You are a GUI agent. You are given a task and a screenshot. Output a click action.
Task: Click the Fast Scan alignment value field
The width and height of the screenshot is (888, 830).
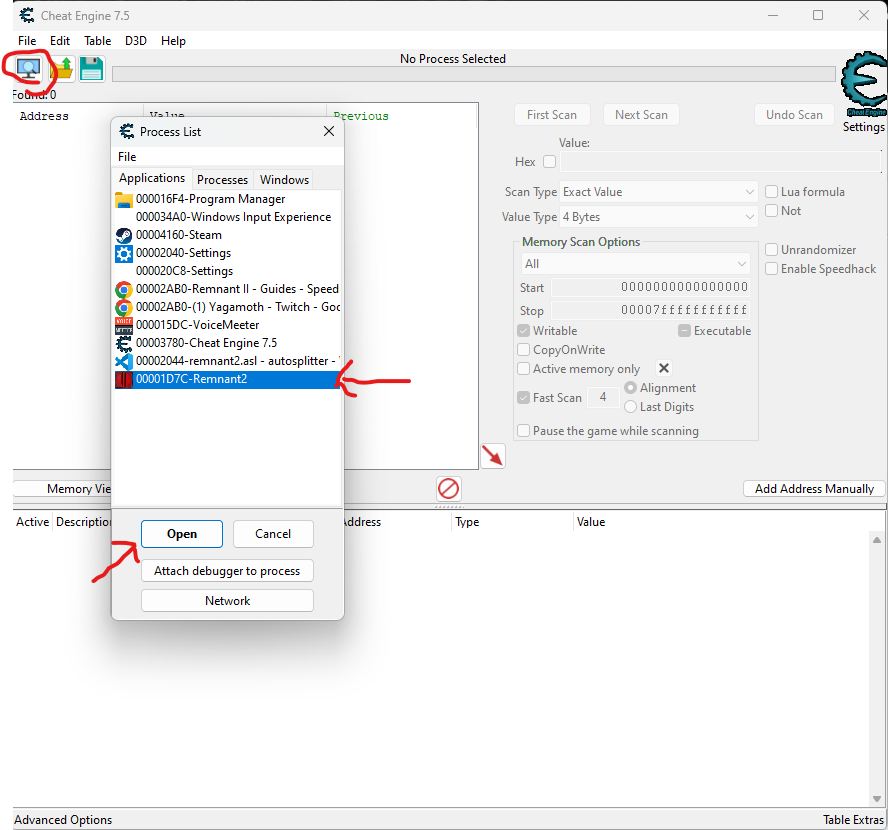coord(603,397)
